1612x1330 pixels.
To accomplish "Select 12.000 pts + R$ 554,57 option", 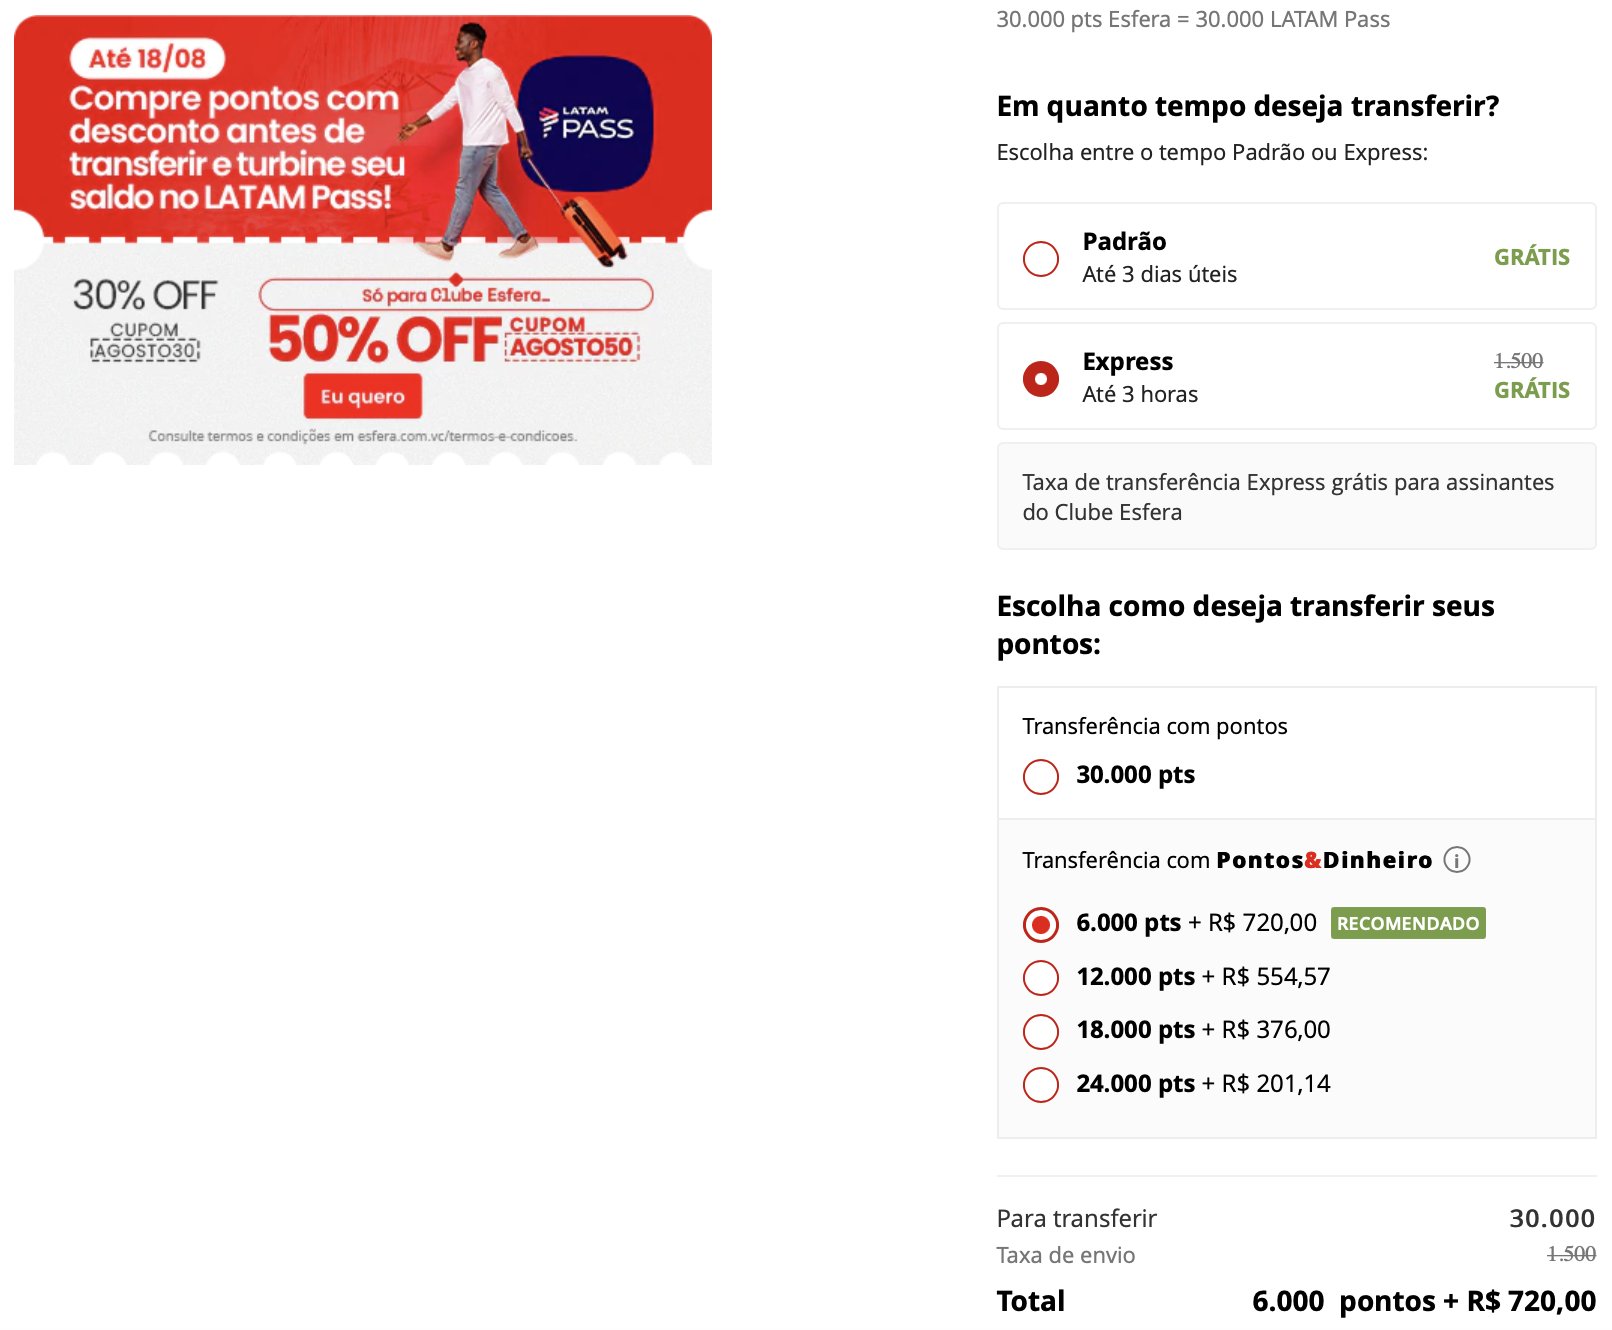I will click(1041, 978).
